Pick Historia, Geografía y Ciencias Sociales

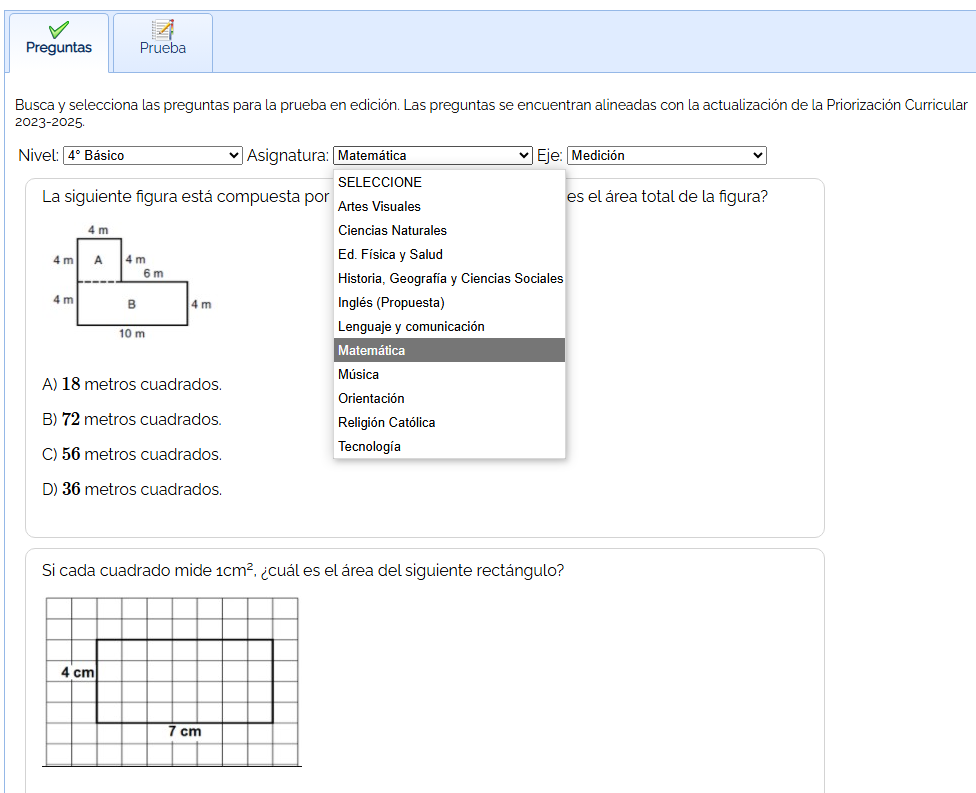(450, 279)
